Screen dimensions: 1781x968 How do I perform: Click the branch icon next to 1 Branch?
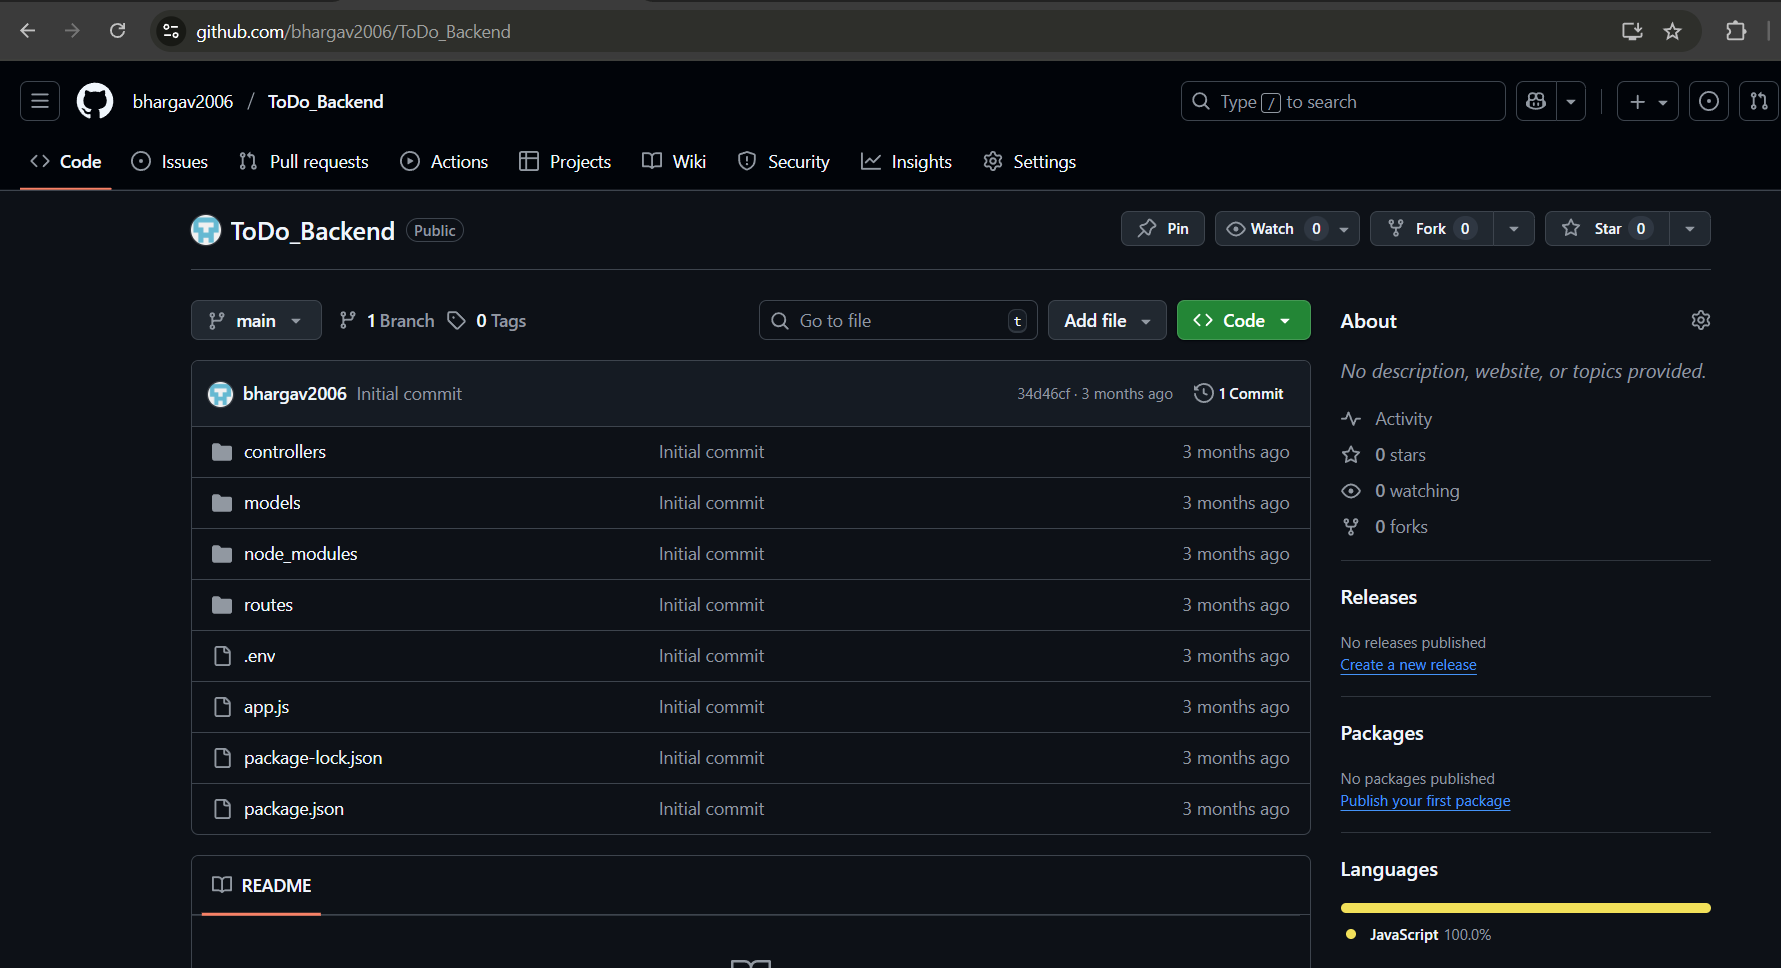(x=347, y=320)
